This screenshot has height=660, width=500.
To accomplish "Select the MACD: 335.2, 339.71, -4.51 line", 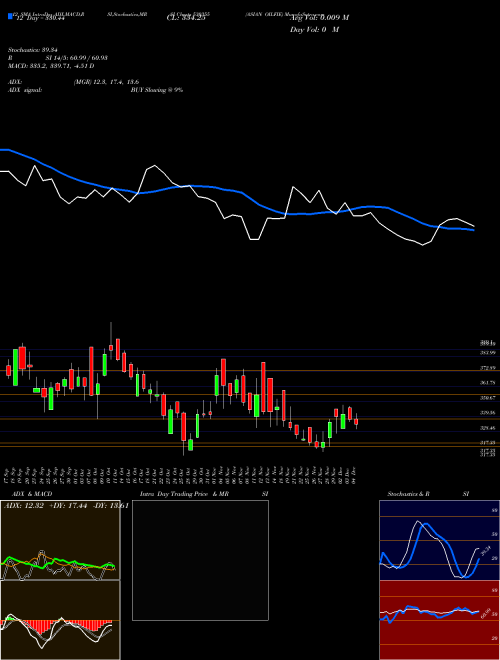I will [51, 66].
